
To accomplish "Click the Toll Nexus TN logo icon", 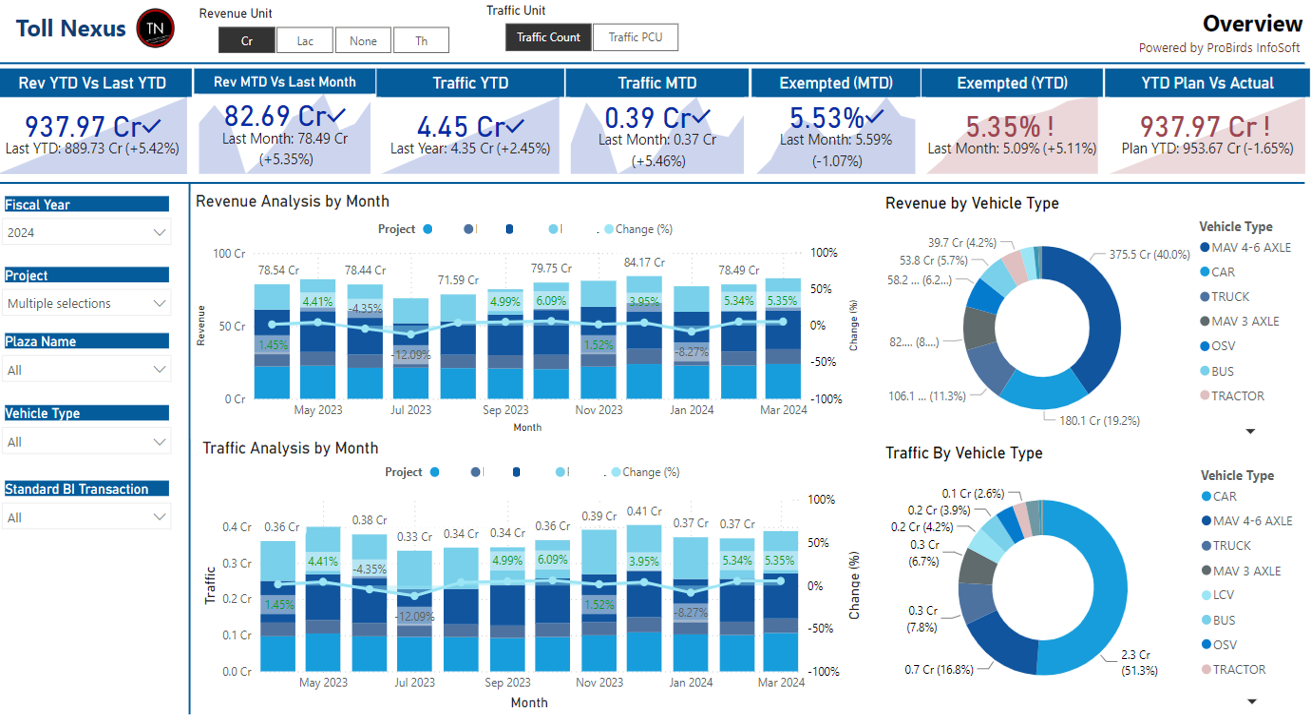I will pyautogui.click(x=155, y=28).
